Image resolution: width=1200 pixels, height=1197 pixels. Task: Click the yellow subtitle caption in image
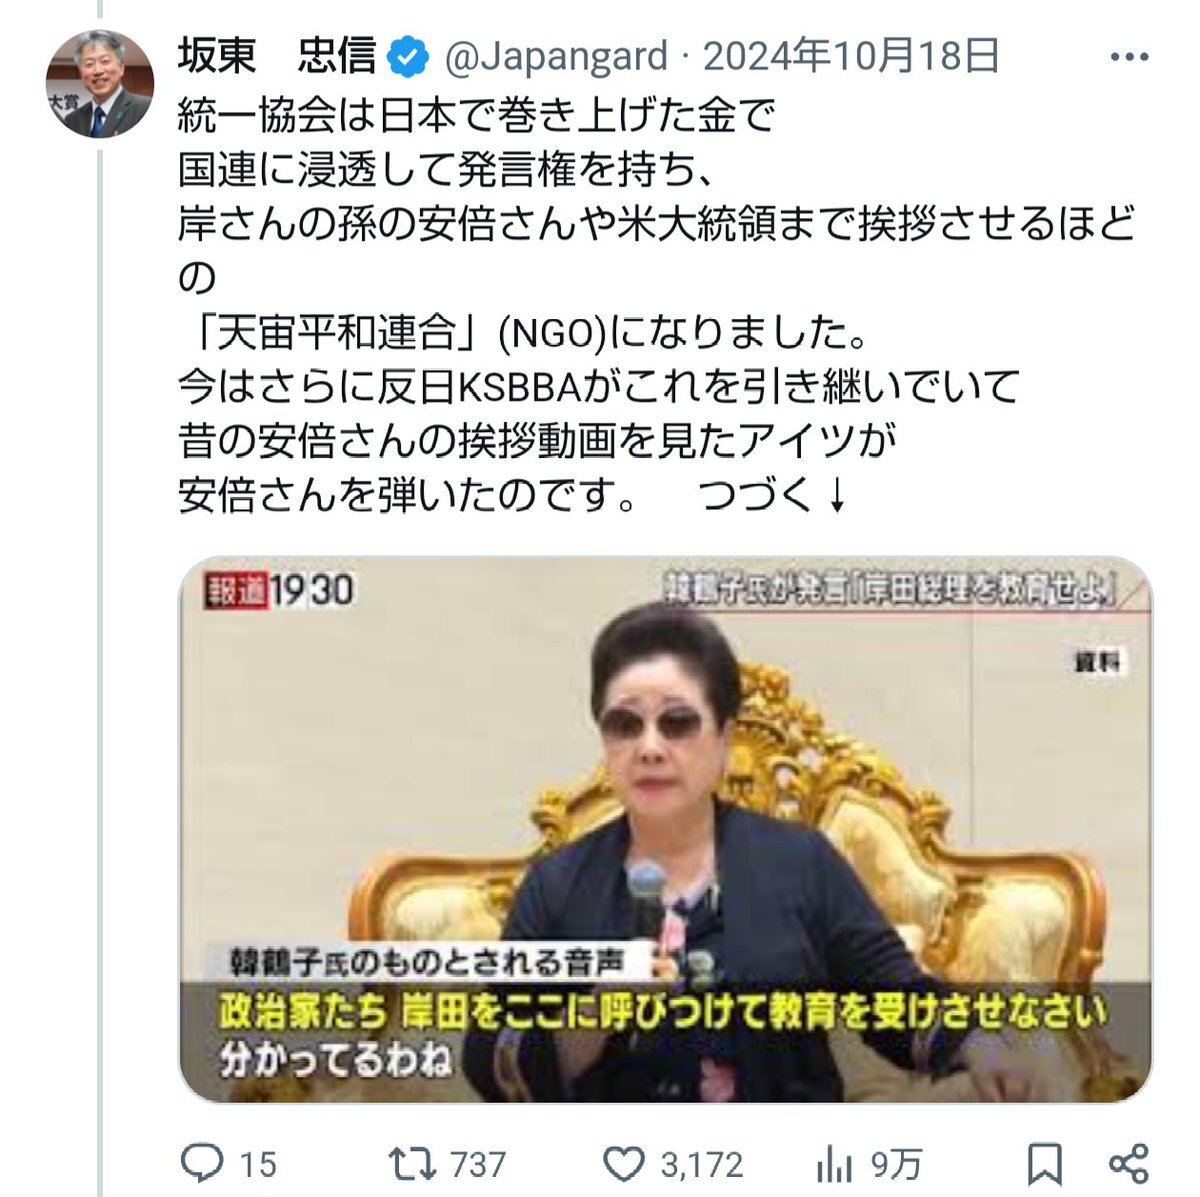(x=662, y=1014)
